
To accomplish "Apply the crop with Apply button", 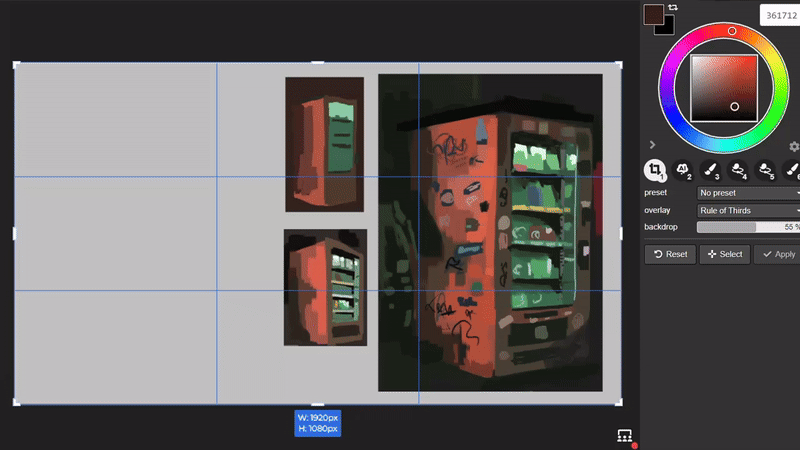I will tap(778, 254).
